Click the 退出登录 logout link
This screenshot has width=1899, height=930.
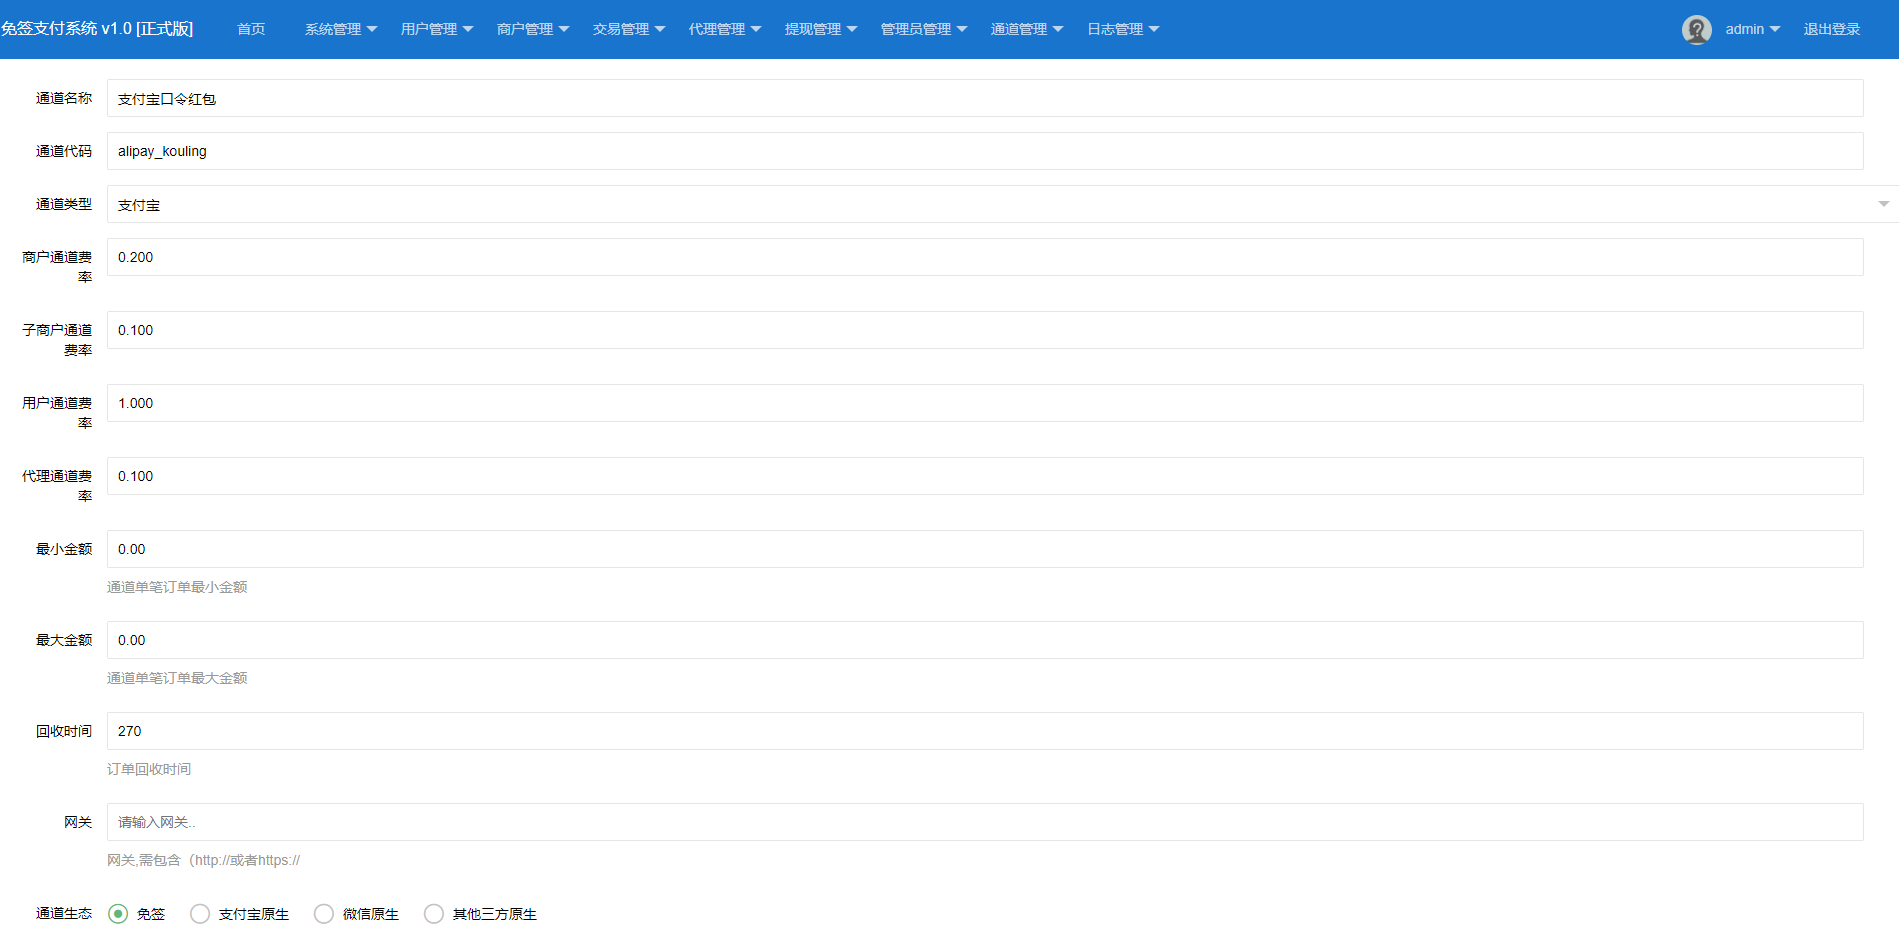[x=1832, y=29]
